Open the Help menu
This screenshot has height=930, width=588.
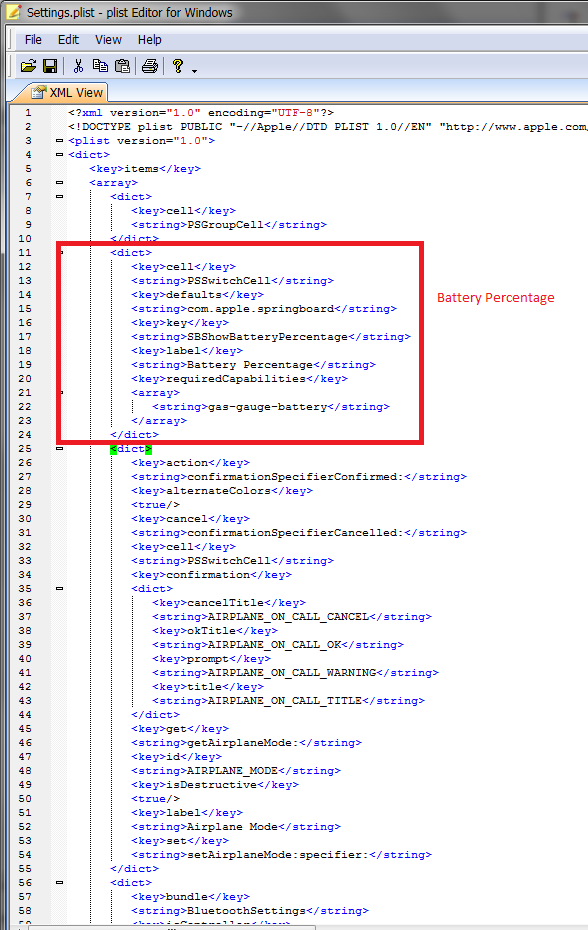(150, 40)
